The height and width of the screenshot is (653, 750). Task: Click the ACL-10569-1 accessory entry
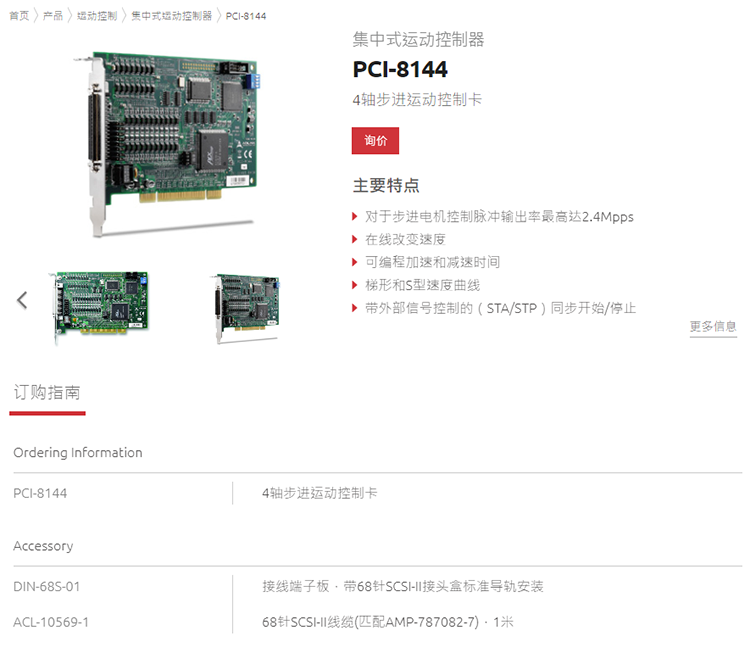point(51,622)
